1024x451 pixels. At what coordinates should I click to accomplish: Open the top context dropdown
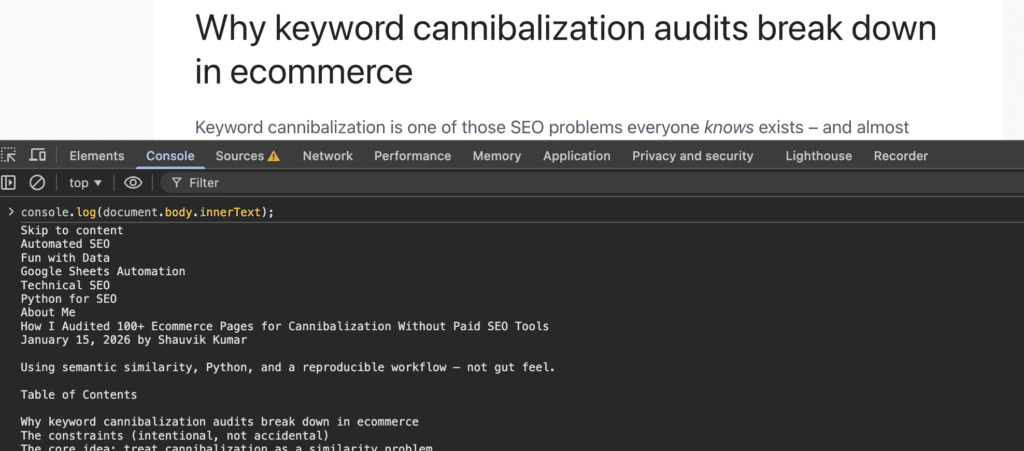(x=86, y=183)
